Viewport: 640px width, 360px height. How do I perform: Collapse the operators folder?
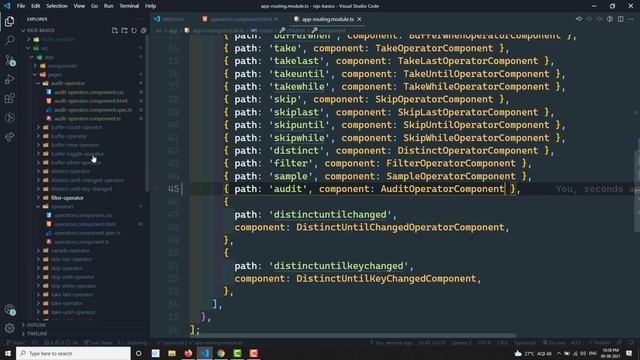pyautogui.click(x=62, y=207)
